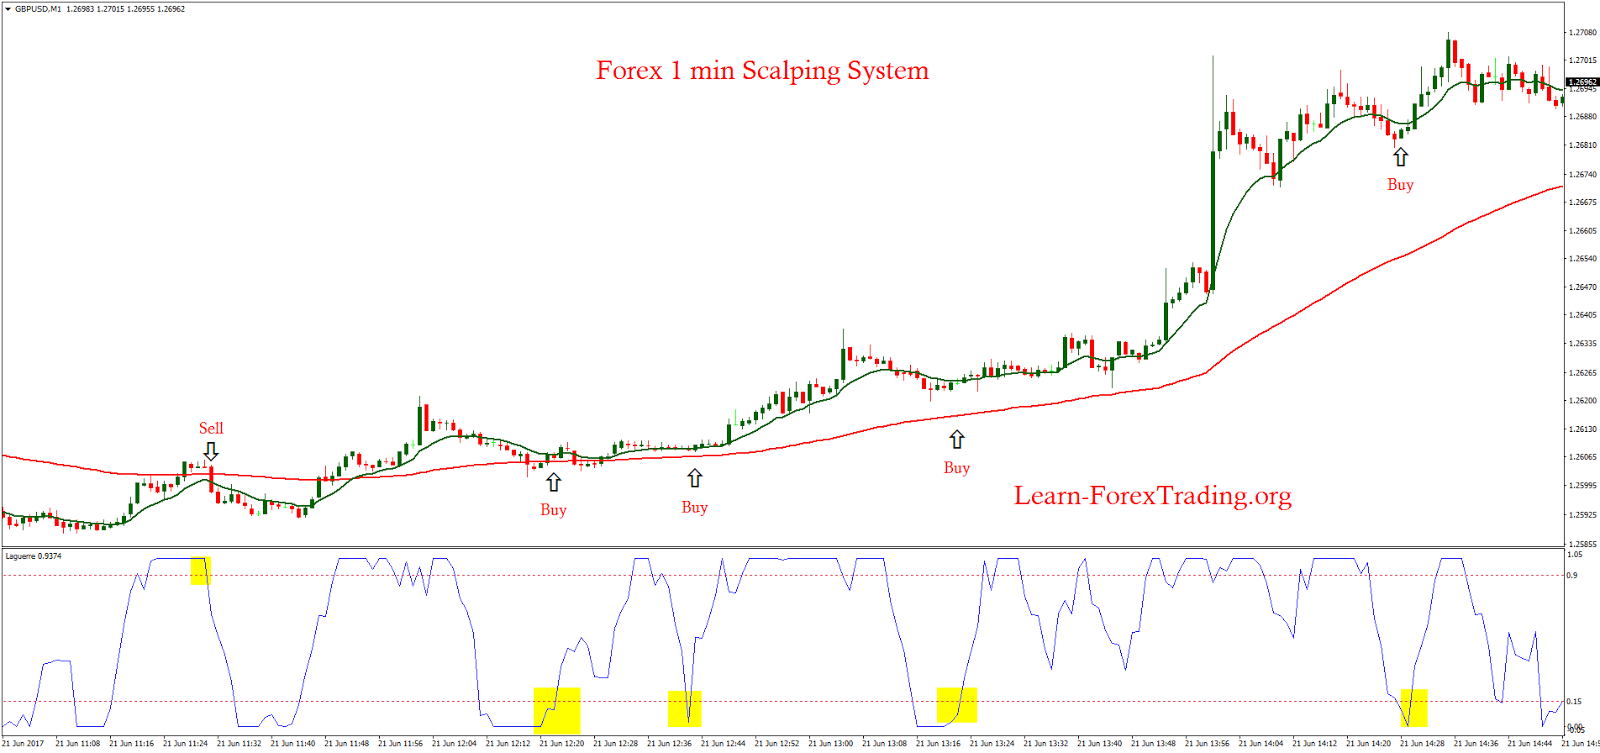The width and height of the screenshot is (1600, 753).
Task: Click price axis value 1.26605
Action: [x=1582, y=231]
